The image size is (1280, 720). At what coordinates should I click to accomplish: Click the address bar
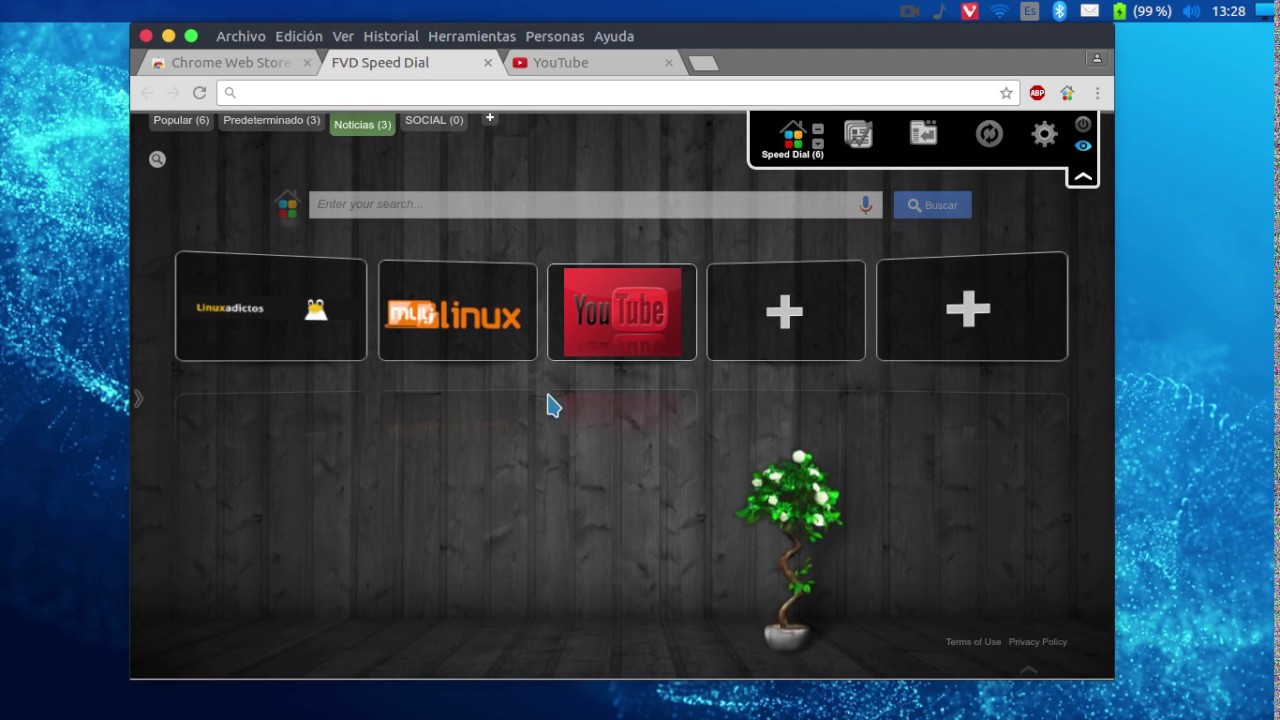[x=619, y=93]
